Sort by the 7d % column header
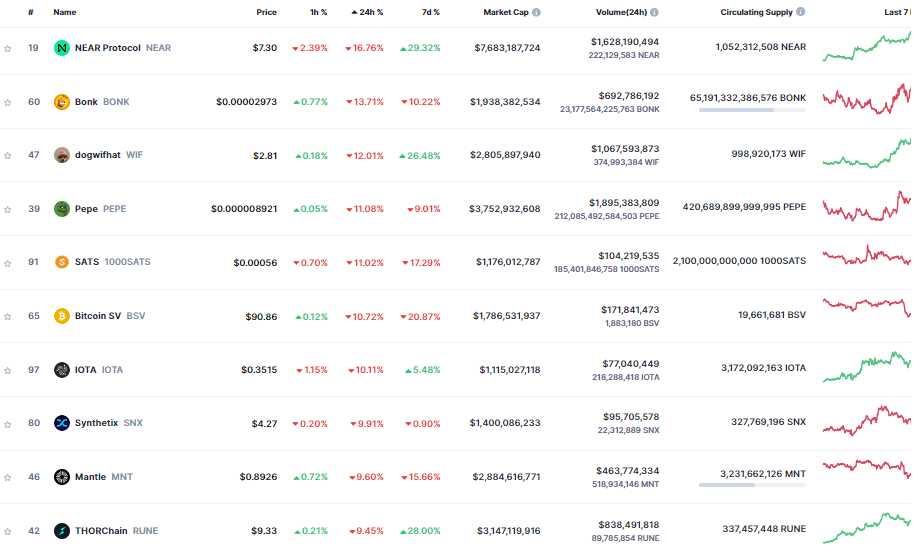Viewport: 921px width, 554px height. tap(431, 12)
